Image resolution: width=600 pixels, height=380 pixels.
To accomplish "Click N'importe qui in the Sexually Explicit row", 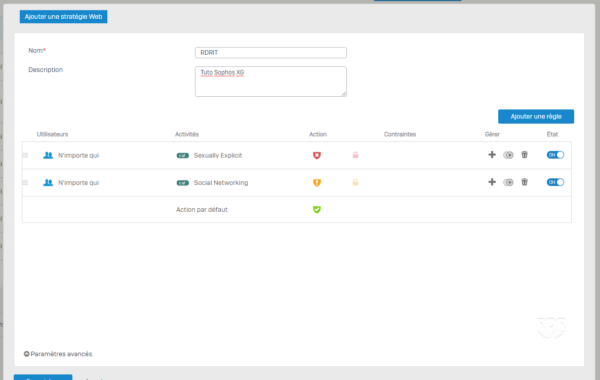I will point(78,155).
